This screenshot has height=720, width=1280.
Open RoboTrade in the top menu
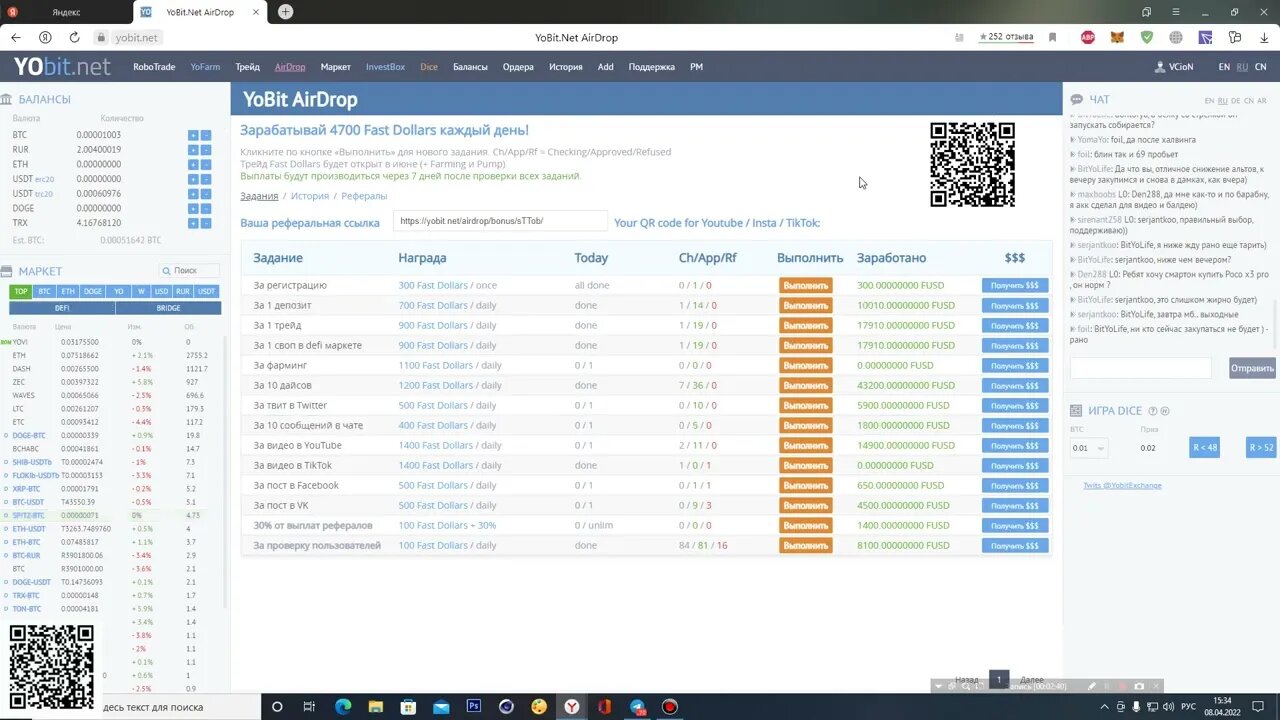[x=154, y=67]
